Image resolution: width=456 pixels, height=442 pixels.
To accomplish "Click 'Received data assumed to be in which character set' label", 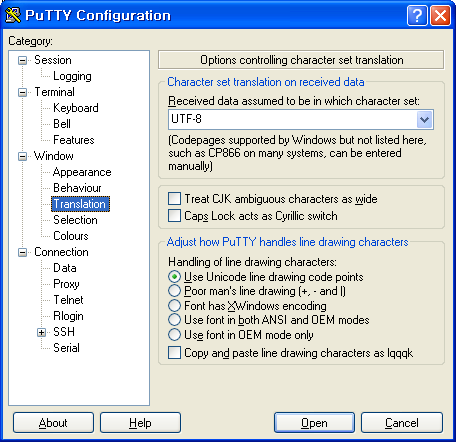I will 294,101.
